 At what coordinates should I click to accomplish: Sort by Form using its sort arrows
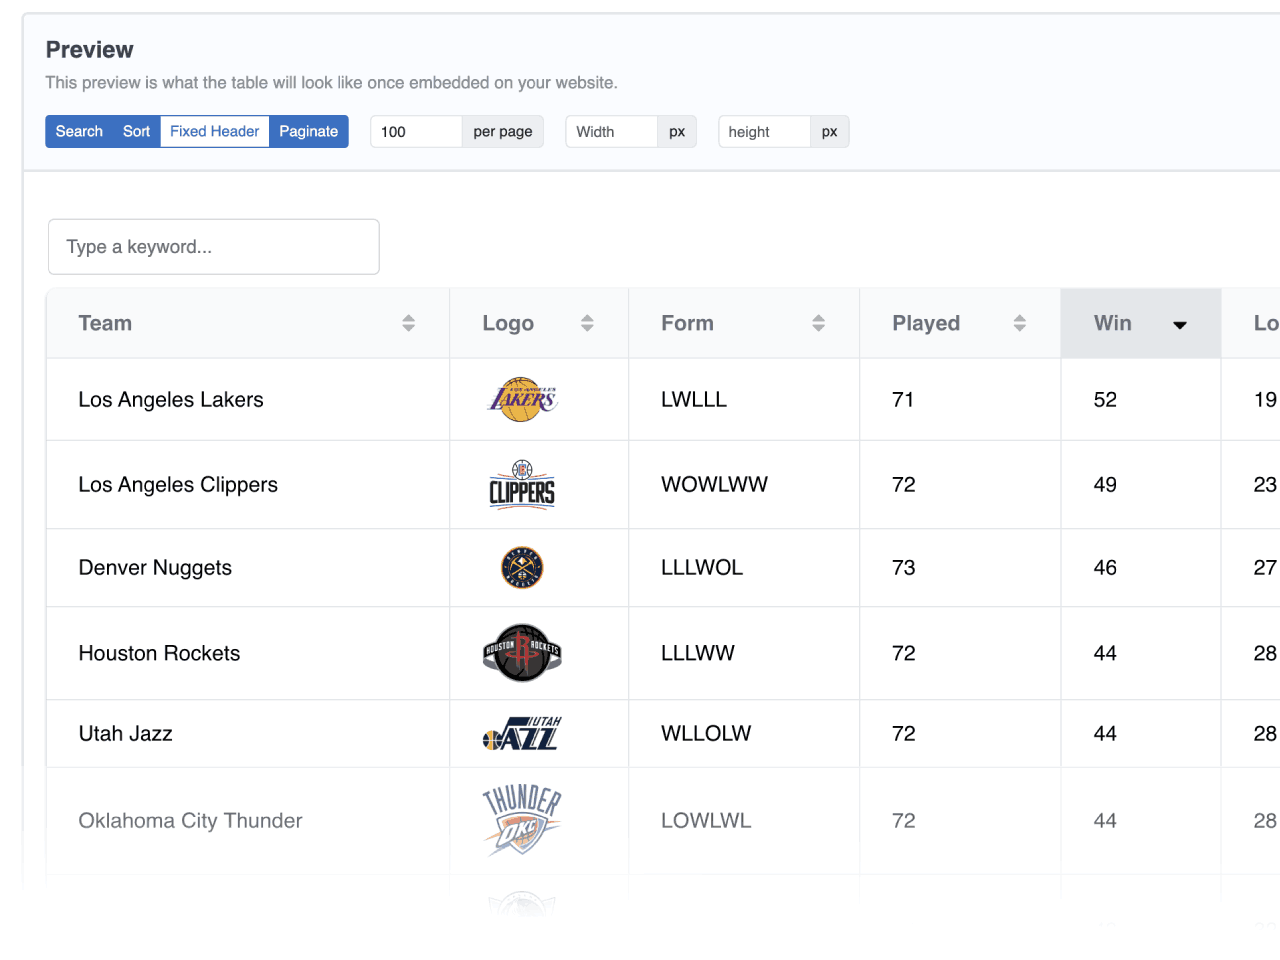click(818, 323)
